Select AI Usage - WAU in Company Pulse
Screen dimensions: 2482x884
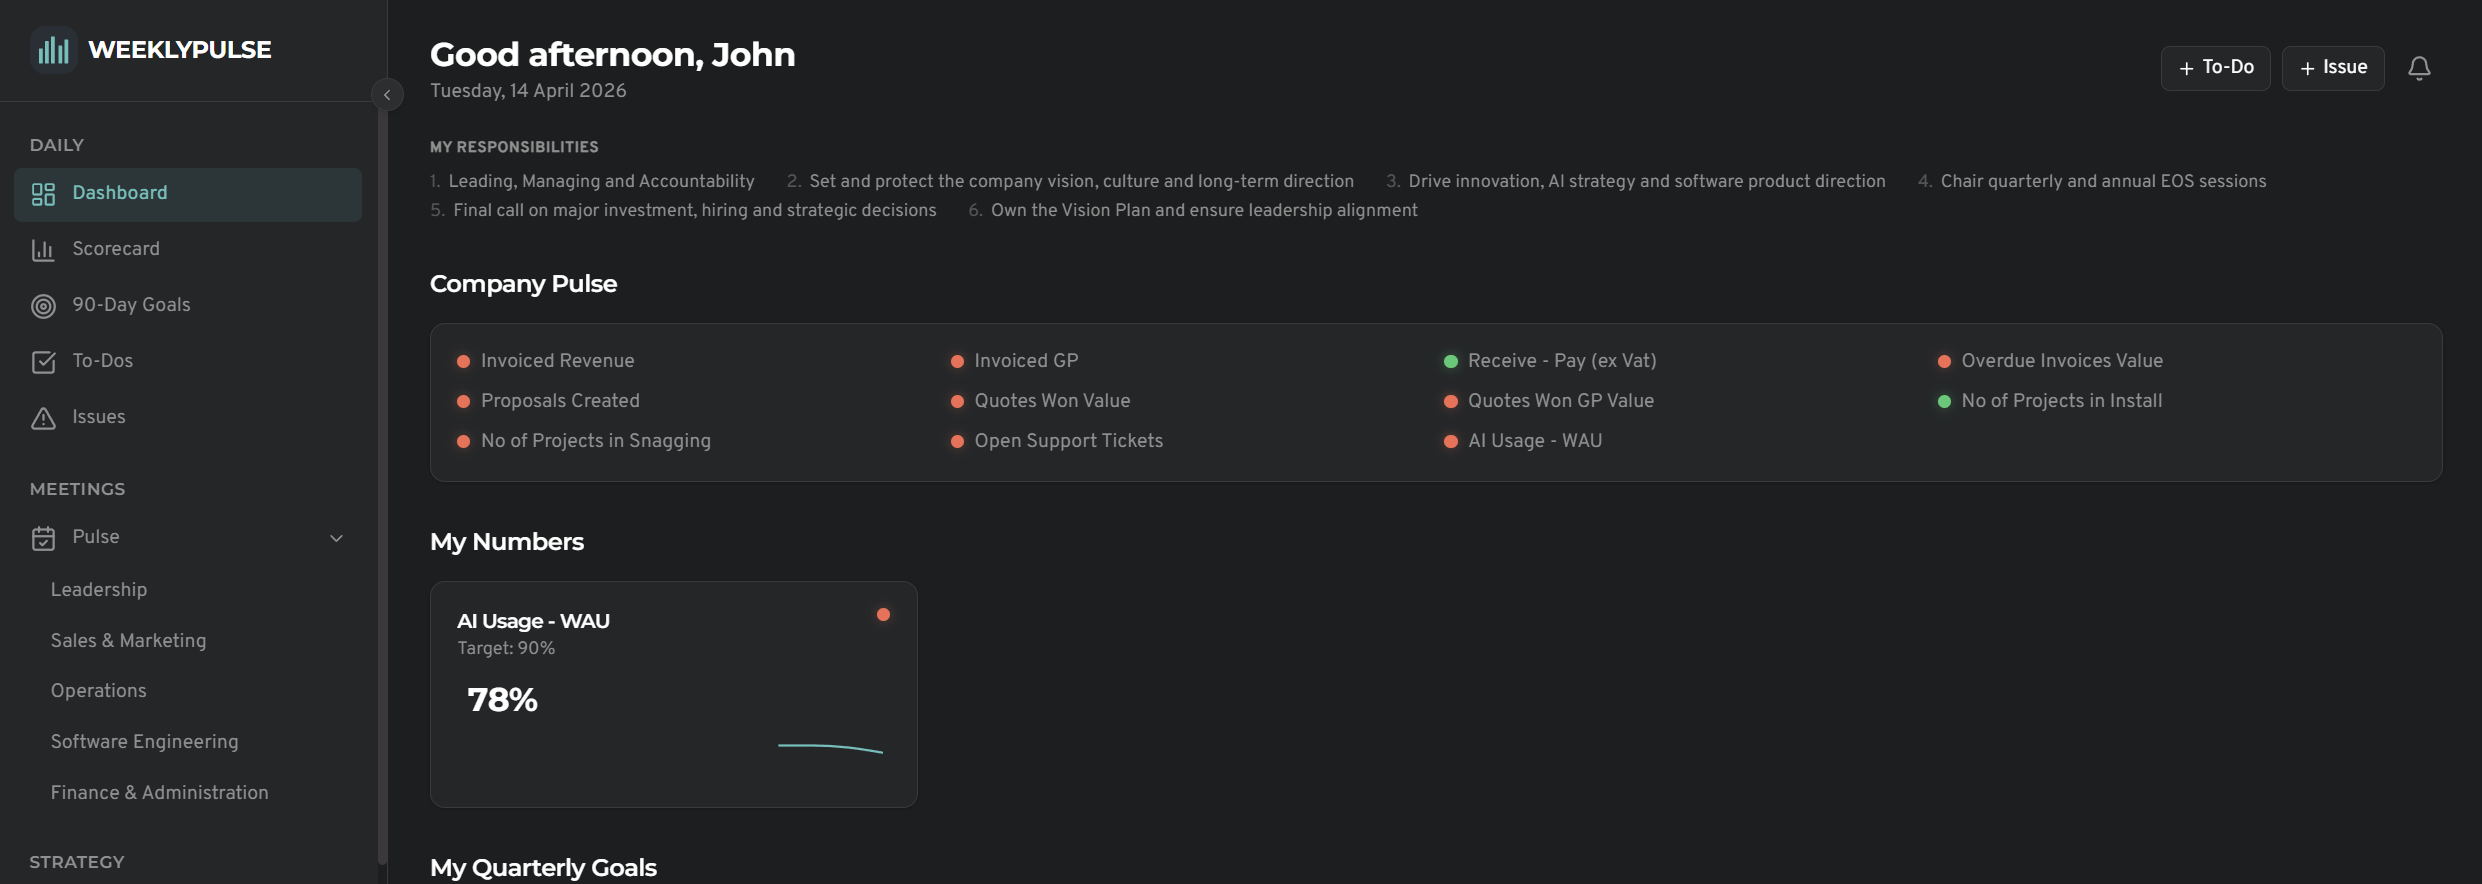pos(1535,441)
